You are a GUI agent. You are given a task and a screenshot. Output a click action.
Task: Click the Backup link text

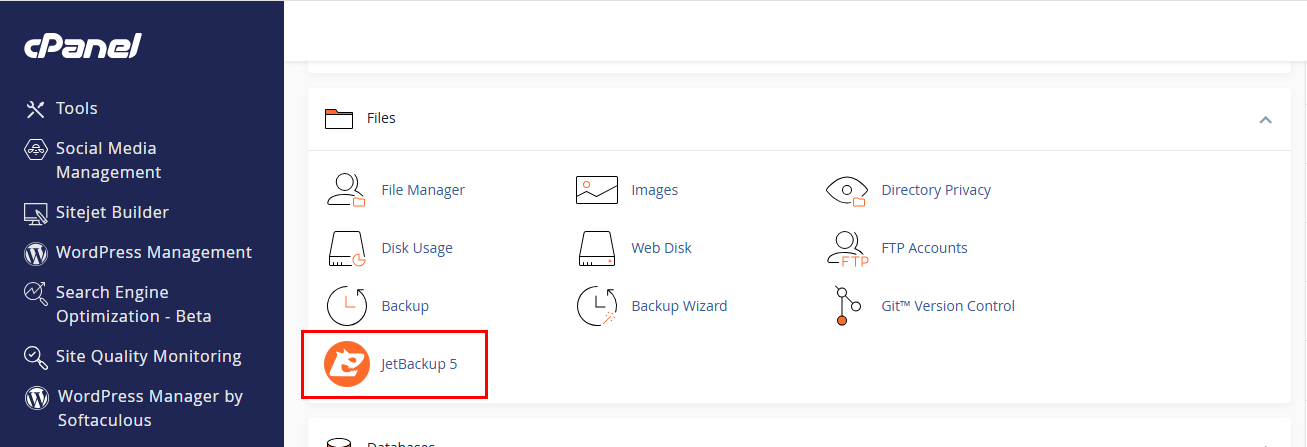coord(405,306)
